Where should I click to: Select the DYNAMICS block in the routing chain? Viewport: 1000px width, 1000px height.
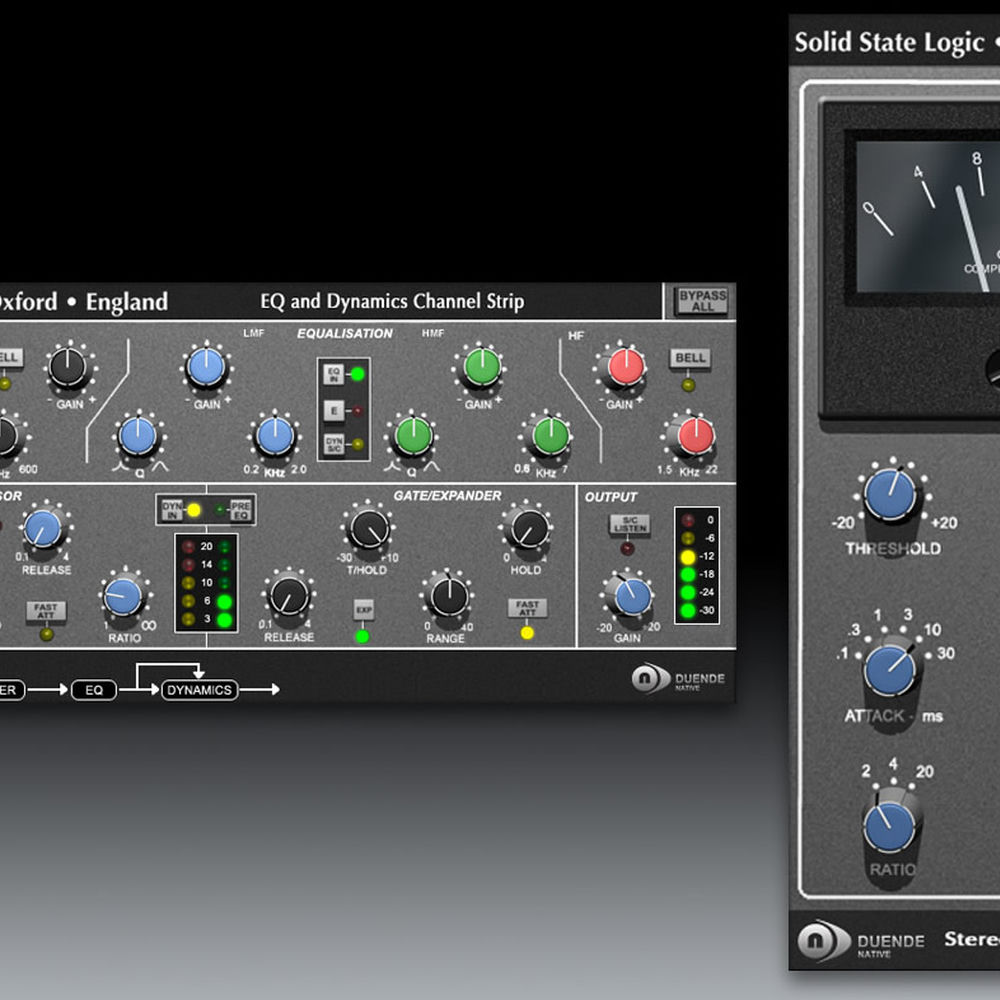coord(200,689)
